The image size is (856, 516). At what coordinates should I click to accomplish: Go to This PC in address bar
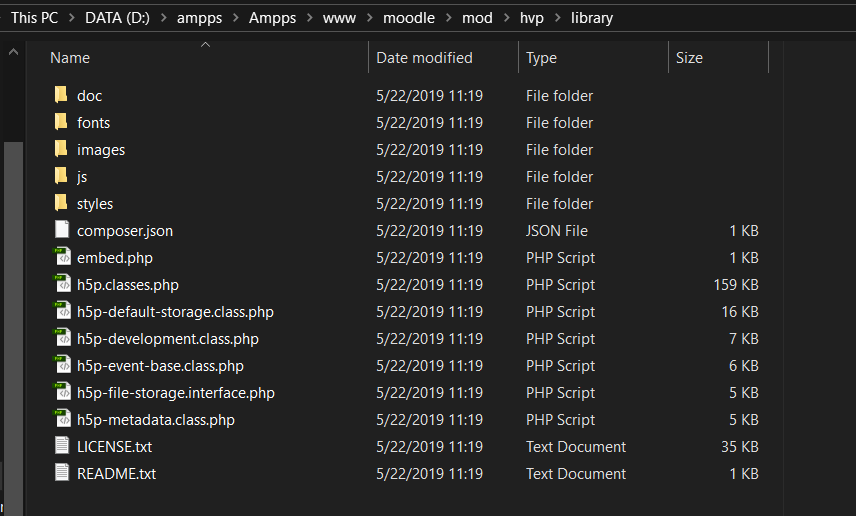coord(34,18)
